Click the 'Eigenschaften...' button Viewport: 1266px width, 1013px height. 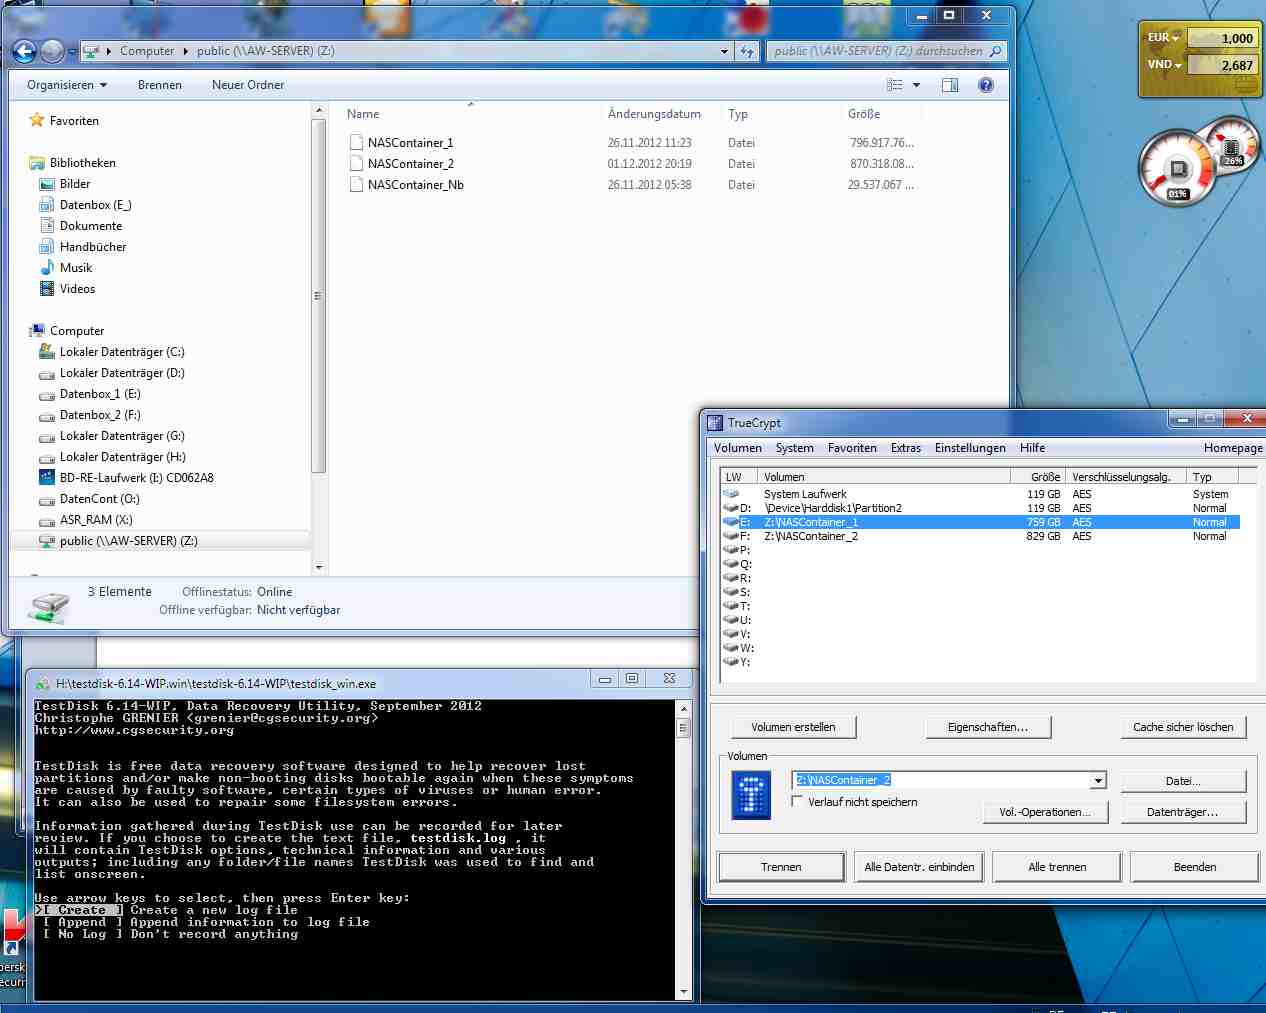(988, 727)
